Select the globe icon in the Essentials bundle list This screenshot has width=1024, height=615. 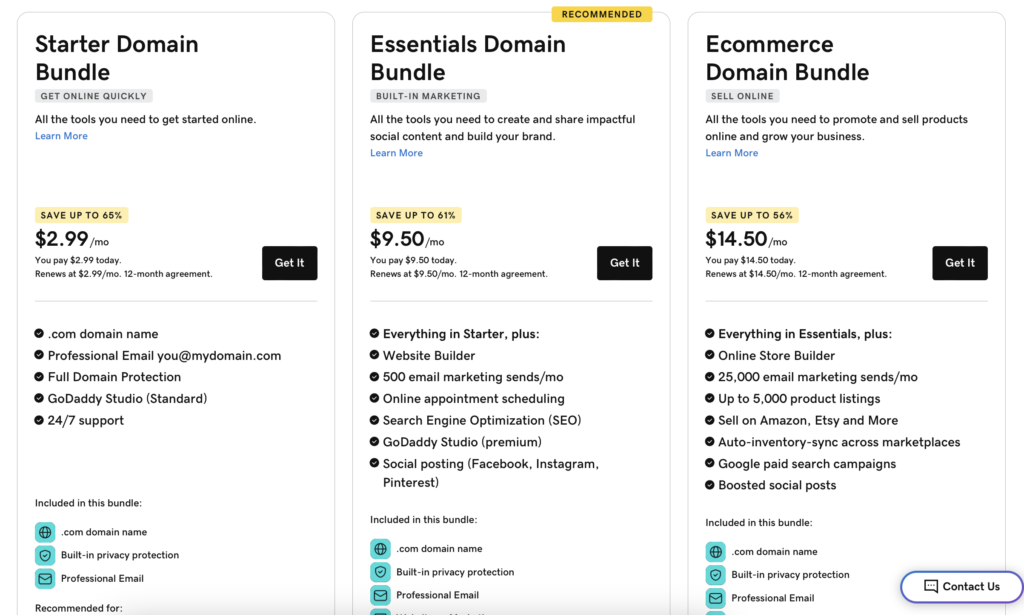point(381,549)
